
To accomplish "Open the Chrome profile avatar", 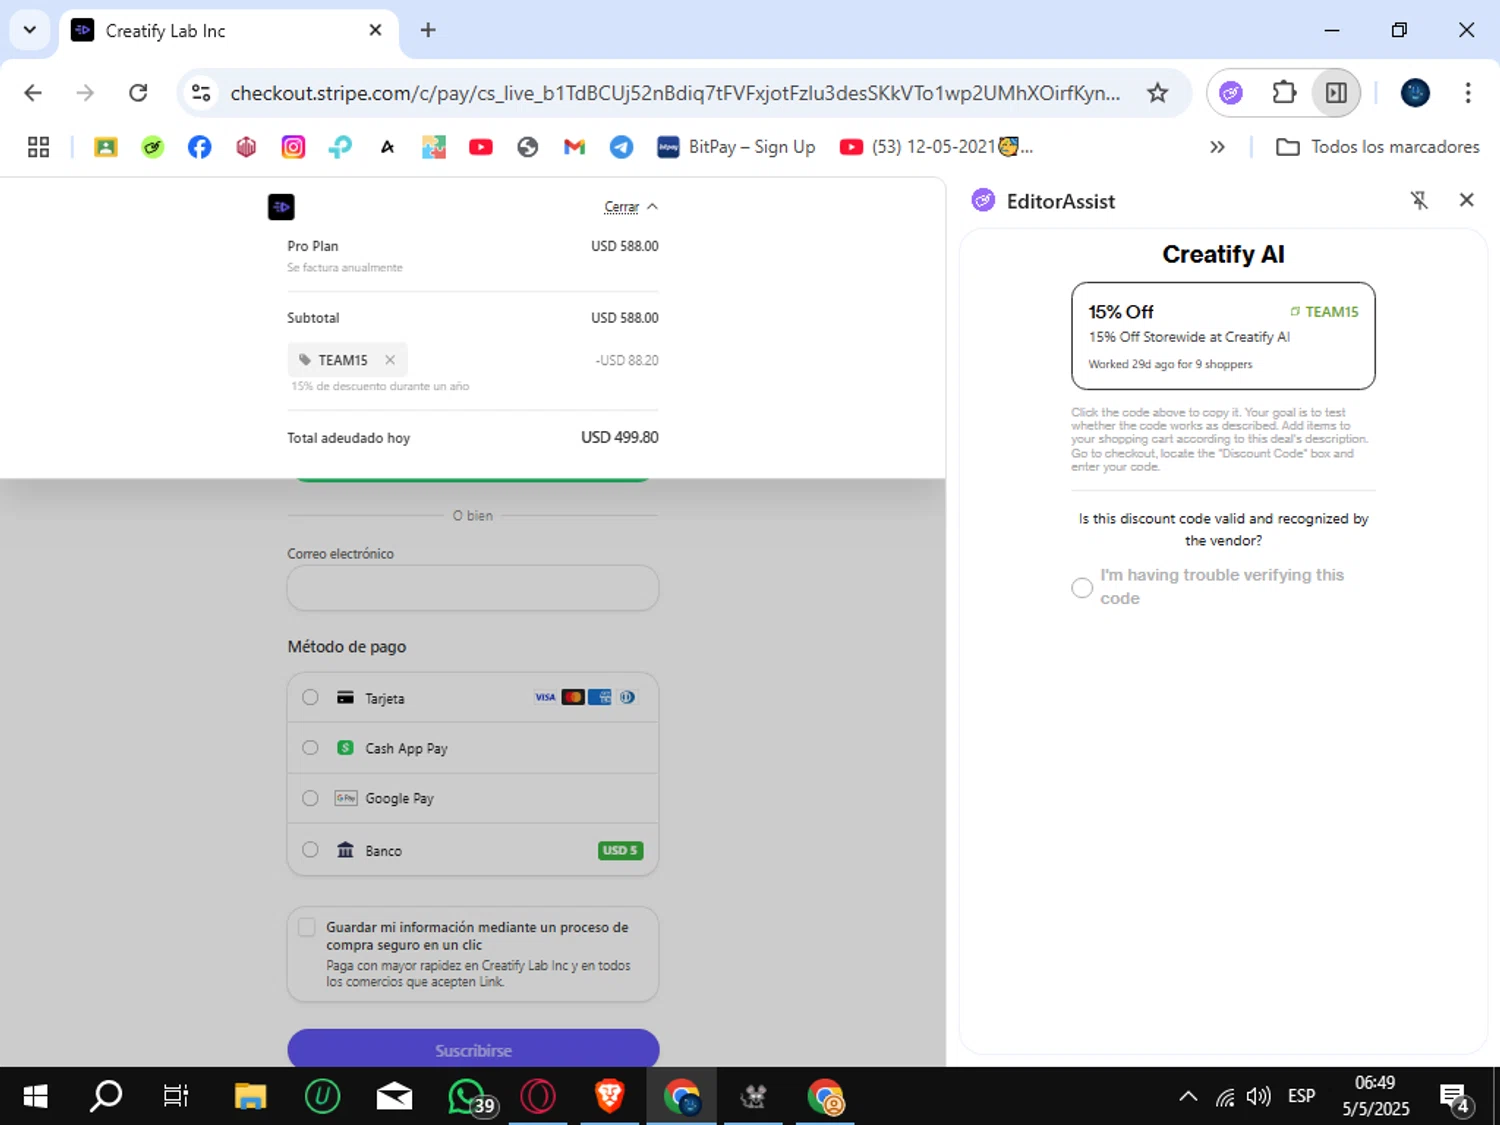I will point(1415,93).
